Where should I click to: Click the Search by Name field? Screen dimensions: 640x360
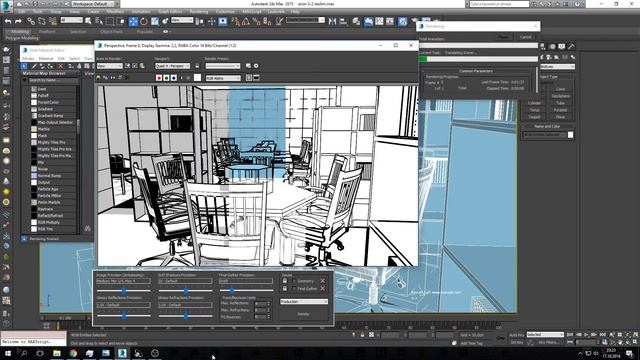coord(53,80)
